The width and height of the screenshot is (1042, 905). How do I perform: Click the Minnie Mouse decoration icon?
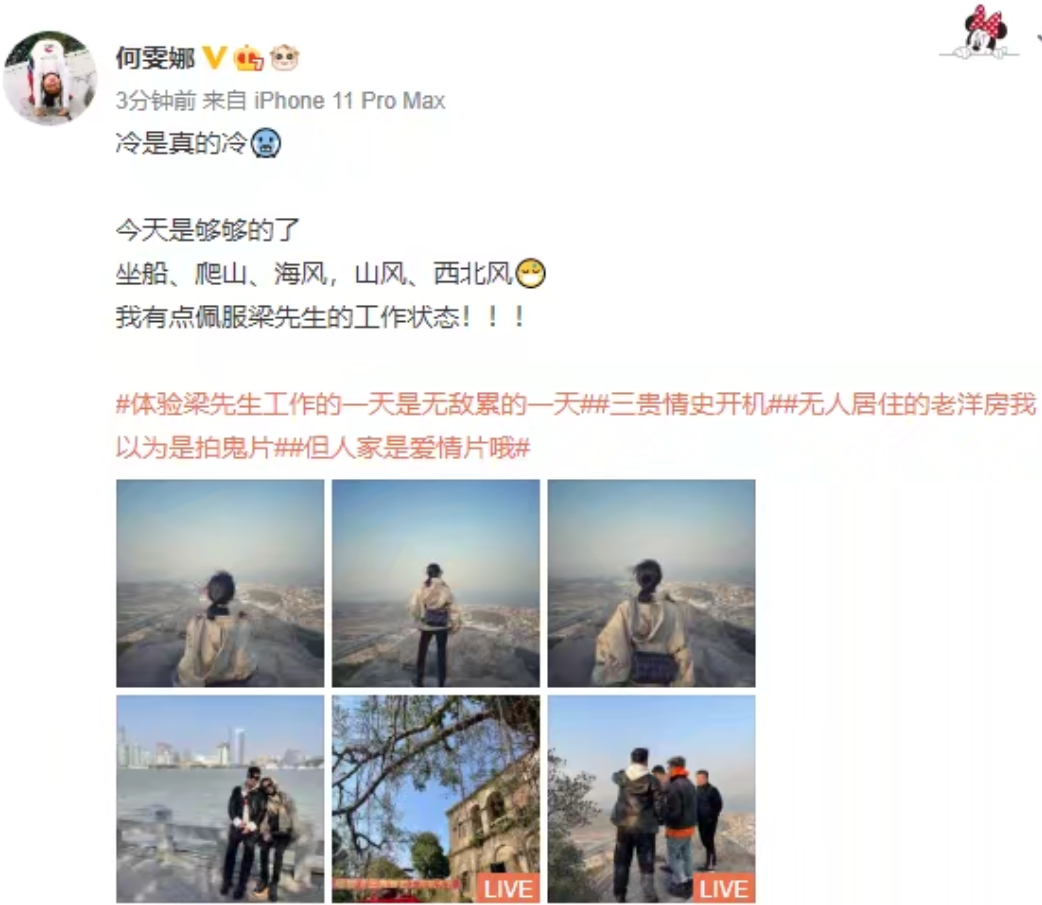[984, 32]
